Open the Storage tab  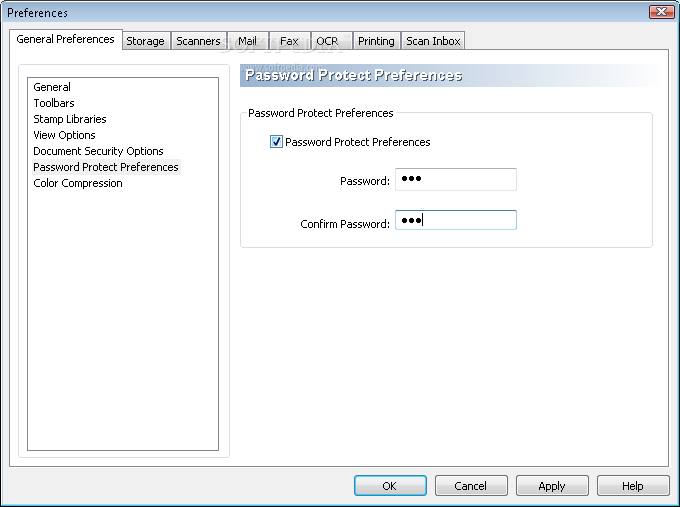click(x=146, y=41)
